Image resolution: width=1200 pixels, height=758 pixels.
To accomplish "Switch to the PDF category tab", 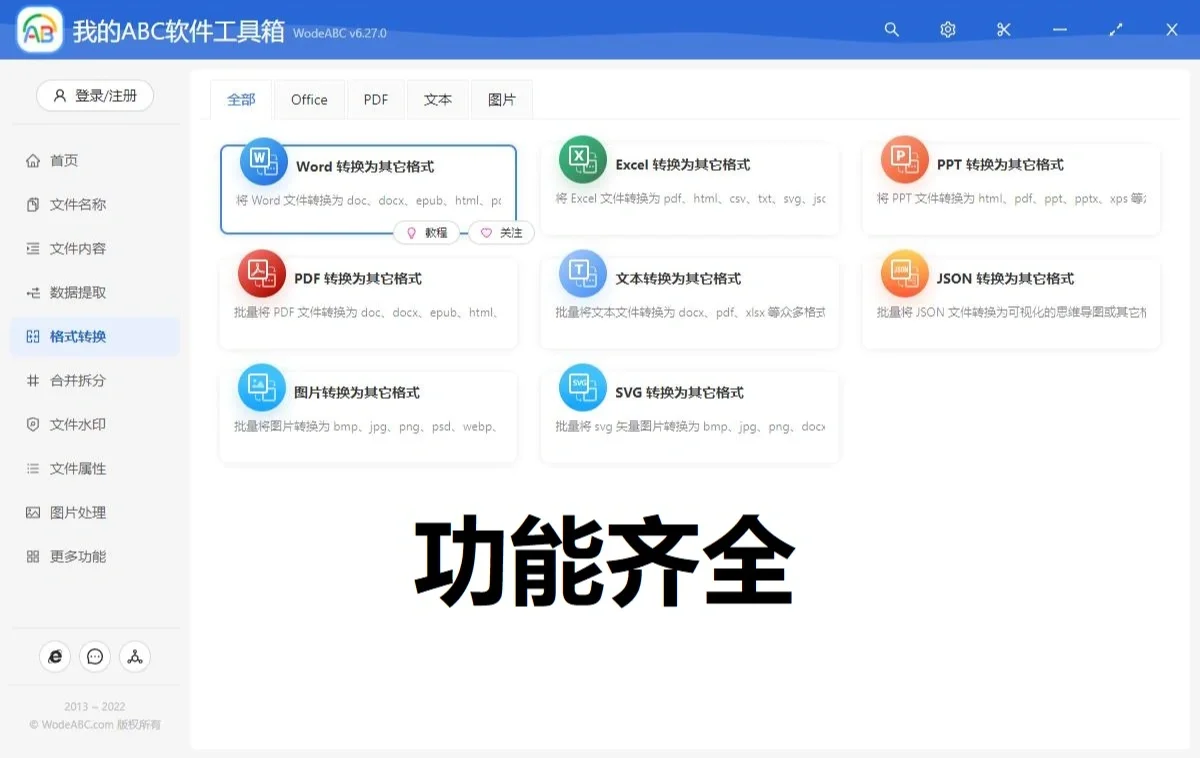I will [375, 99].
